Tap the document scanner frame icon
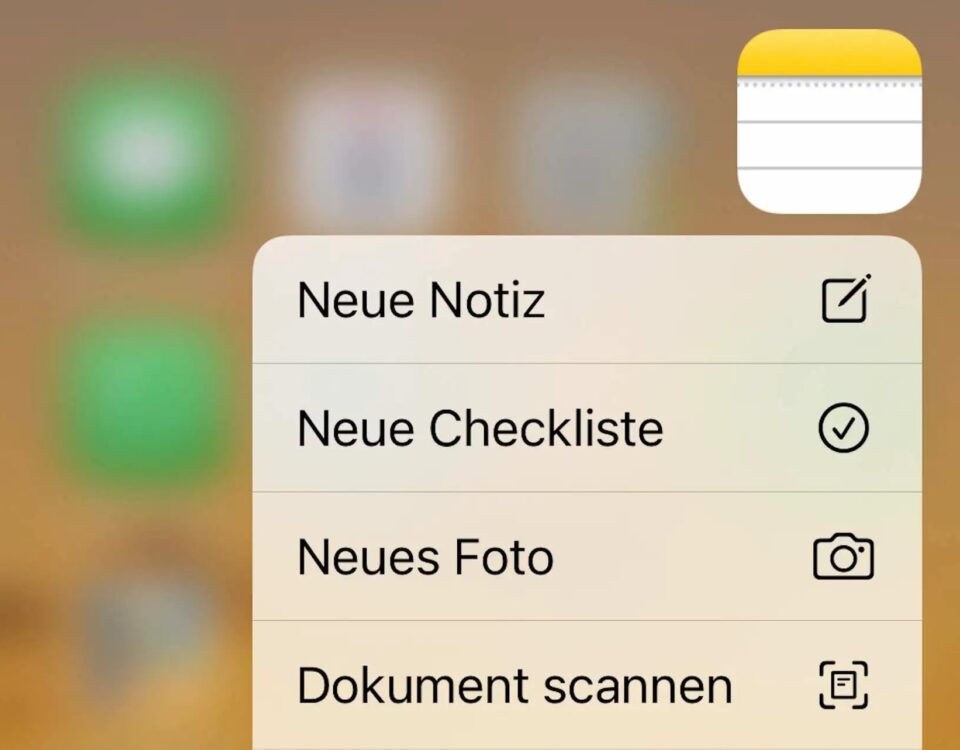960x750 pixels. click(844, 685)
